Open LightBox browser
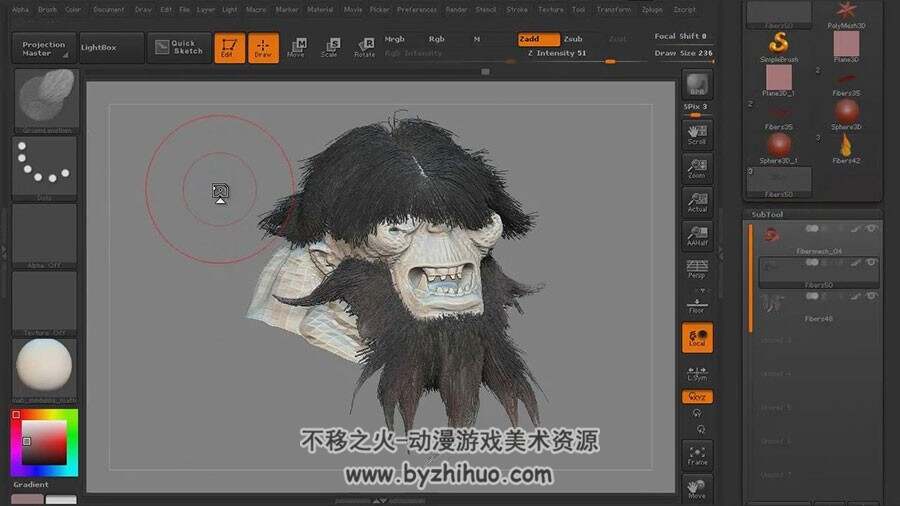This screenshot has width=900, height=506. point(111,48)
